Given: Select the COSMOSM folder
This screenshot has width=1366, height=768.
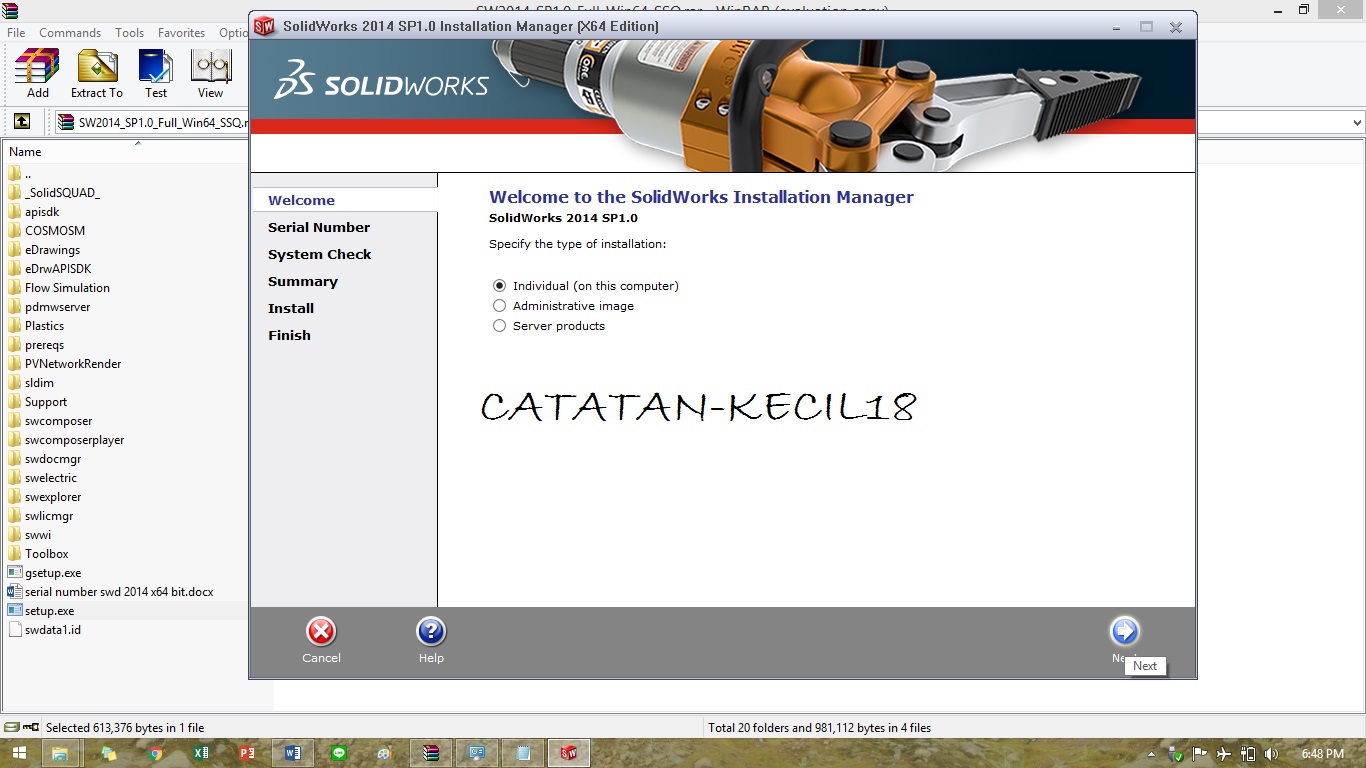Looking at the screenshot, I should 55,231.
